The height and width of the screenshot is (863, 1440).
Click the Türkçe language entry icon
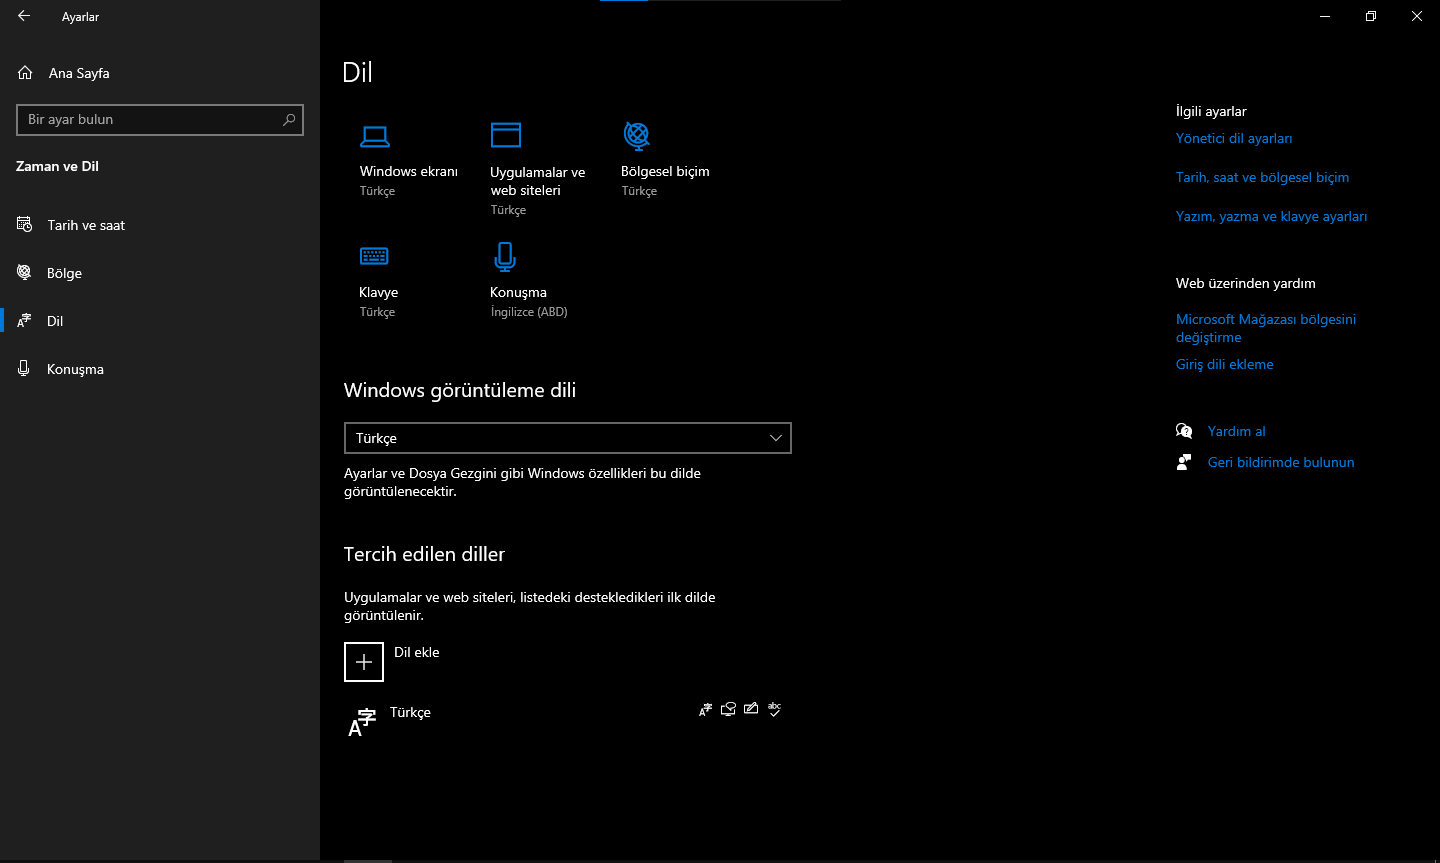tap(362, 722)
